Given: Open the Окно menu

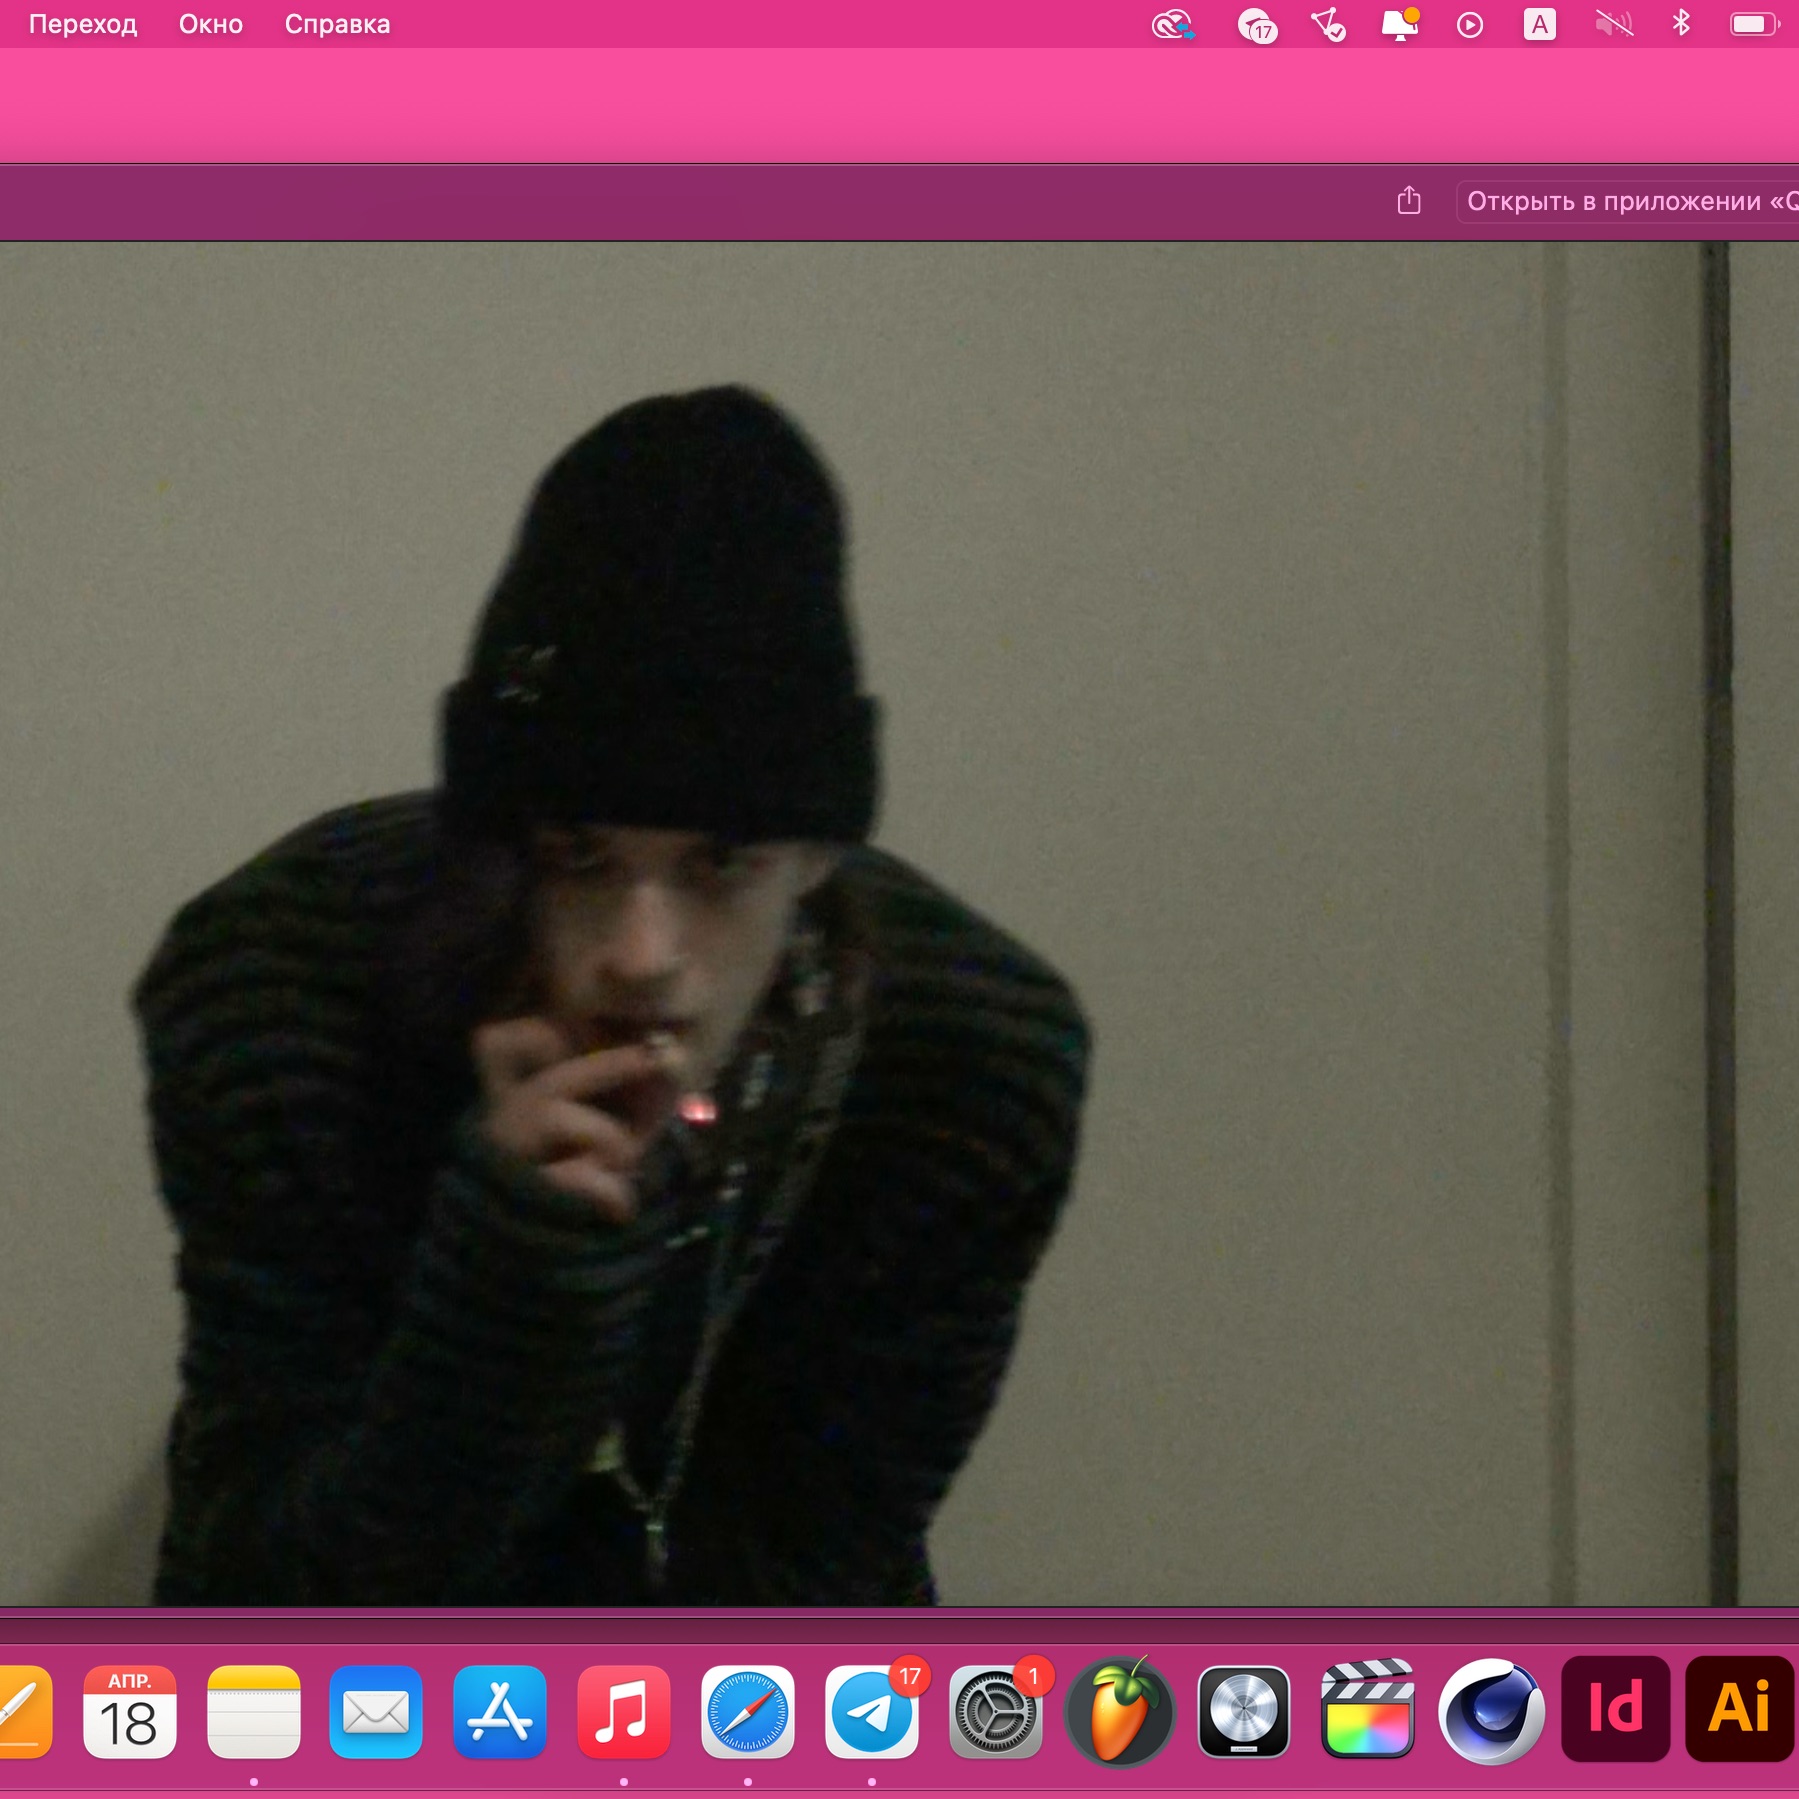Looking at the screenshot, I should pyautogui.click(x=210, y=24).
